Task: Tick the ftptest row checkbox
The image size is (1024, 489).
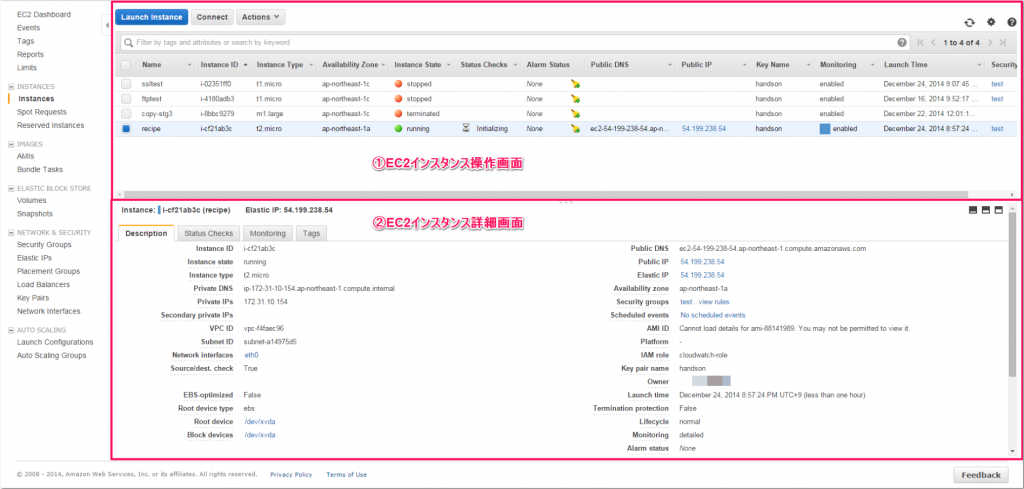Action: click(126, 99)
